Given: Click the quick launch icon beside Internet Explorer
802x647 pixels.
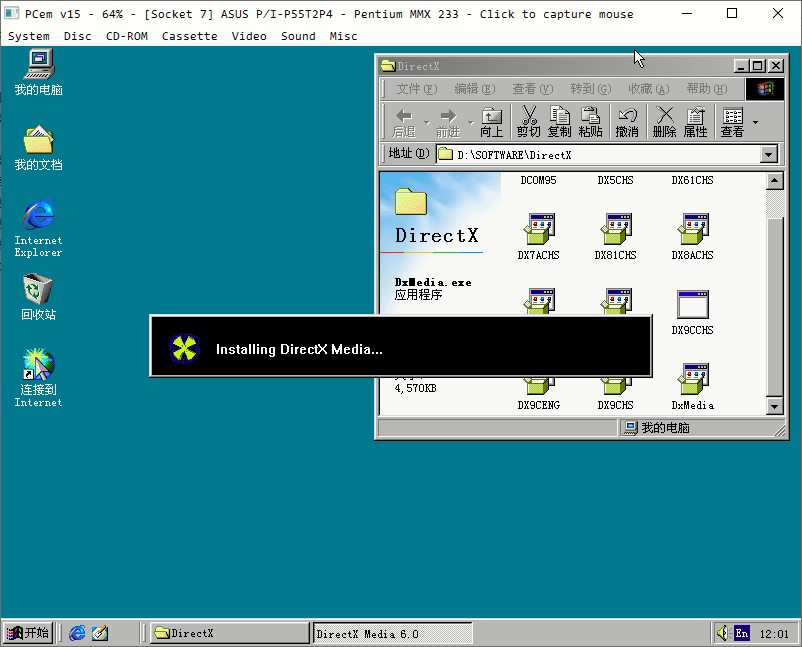Looking at the screenshot, I should pyautogui.click(x=100, y=633).
